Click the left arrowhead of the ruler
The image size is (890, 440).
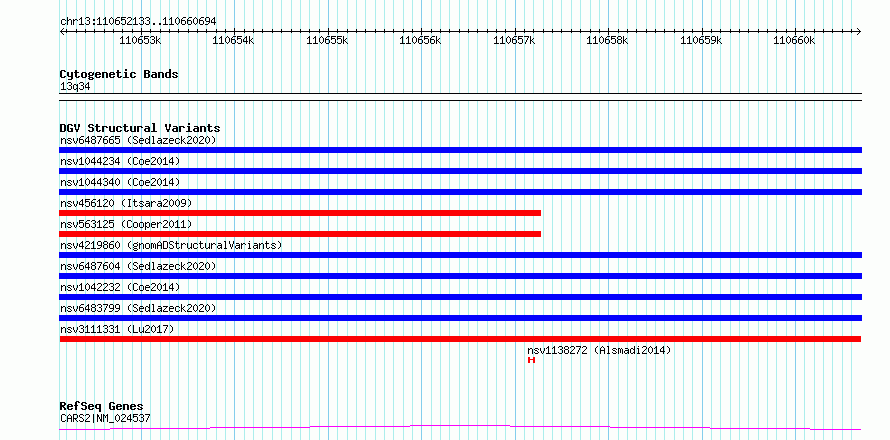point(62,31)
